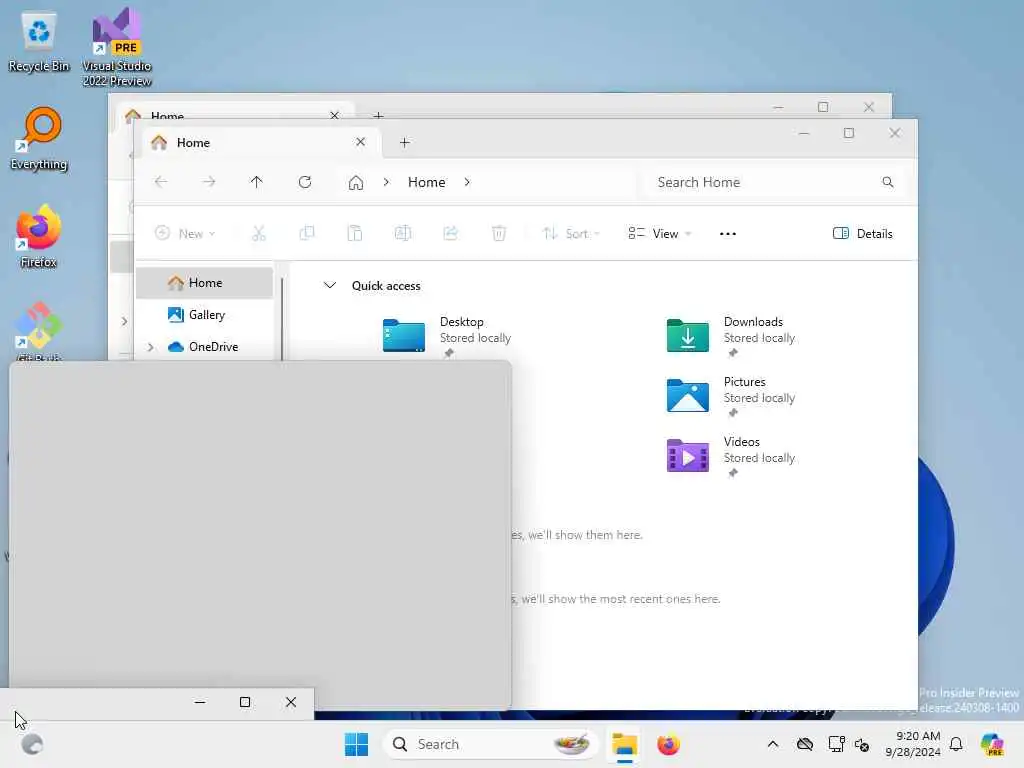Minimize the small gray window

point(200,702)
